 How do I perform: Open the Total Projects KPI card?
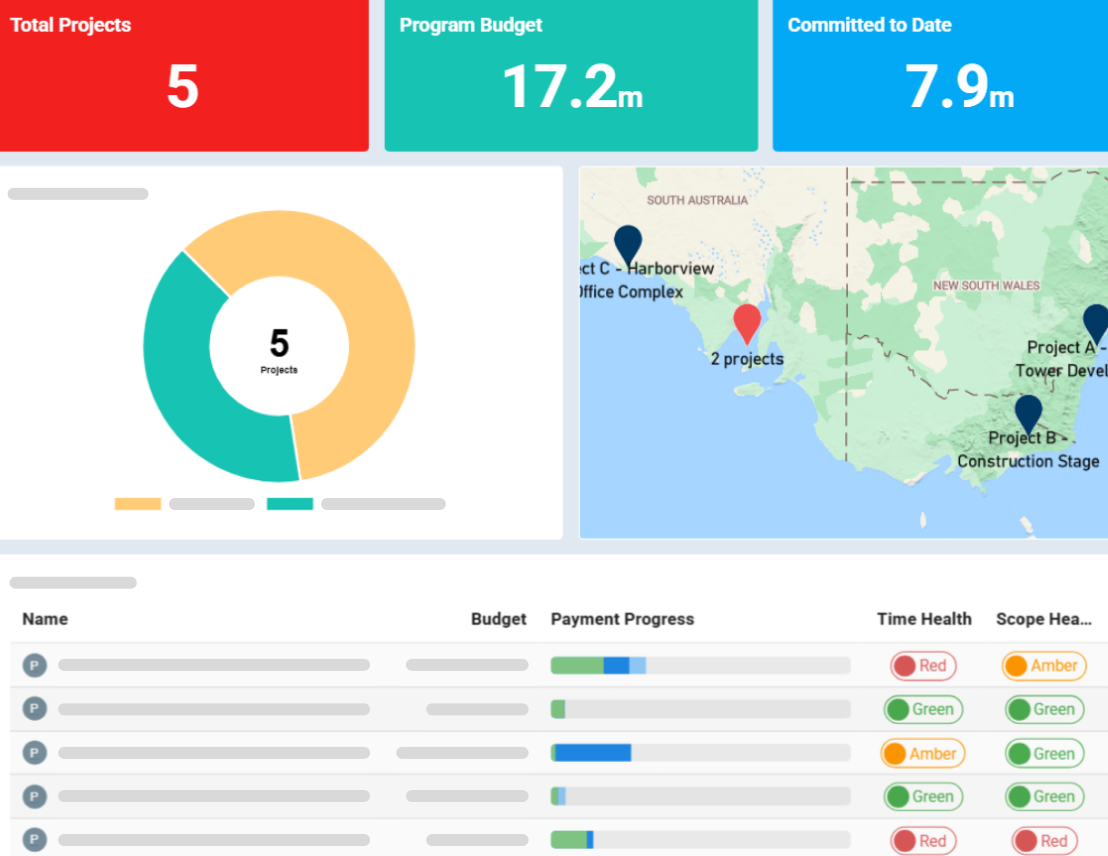coord(185,75)
